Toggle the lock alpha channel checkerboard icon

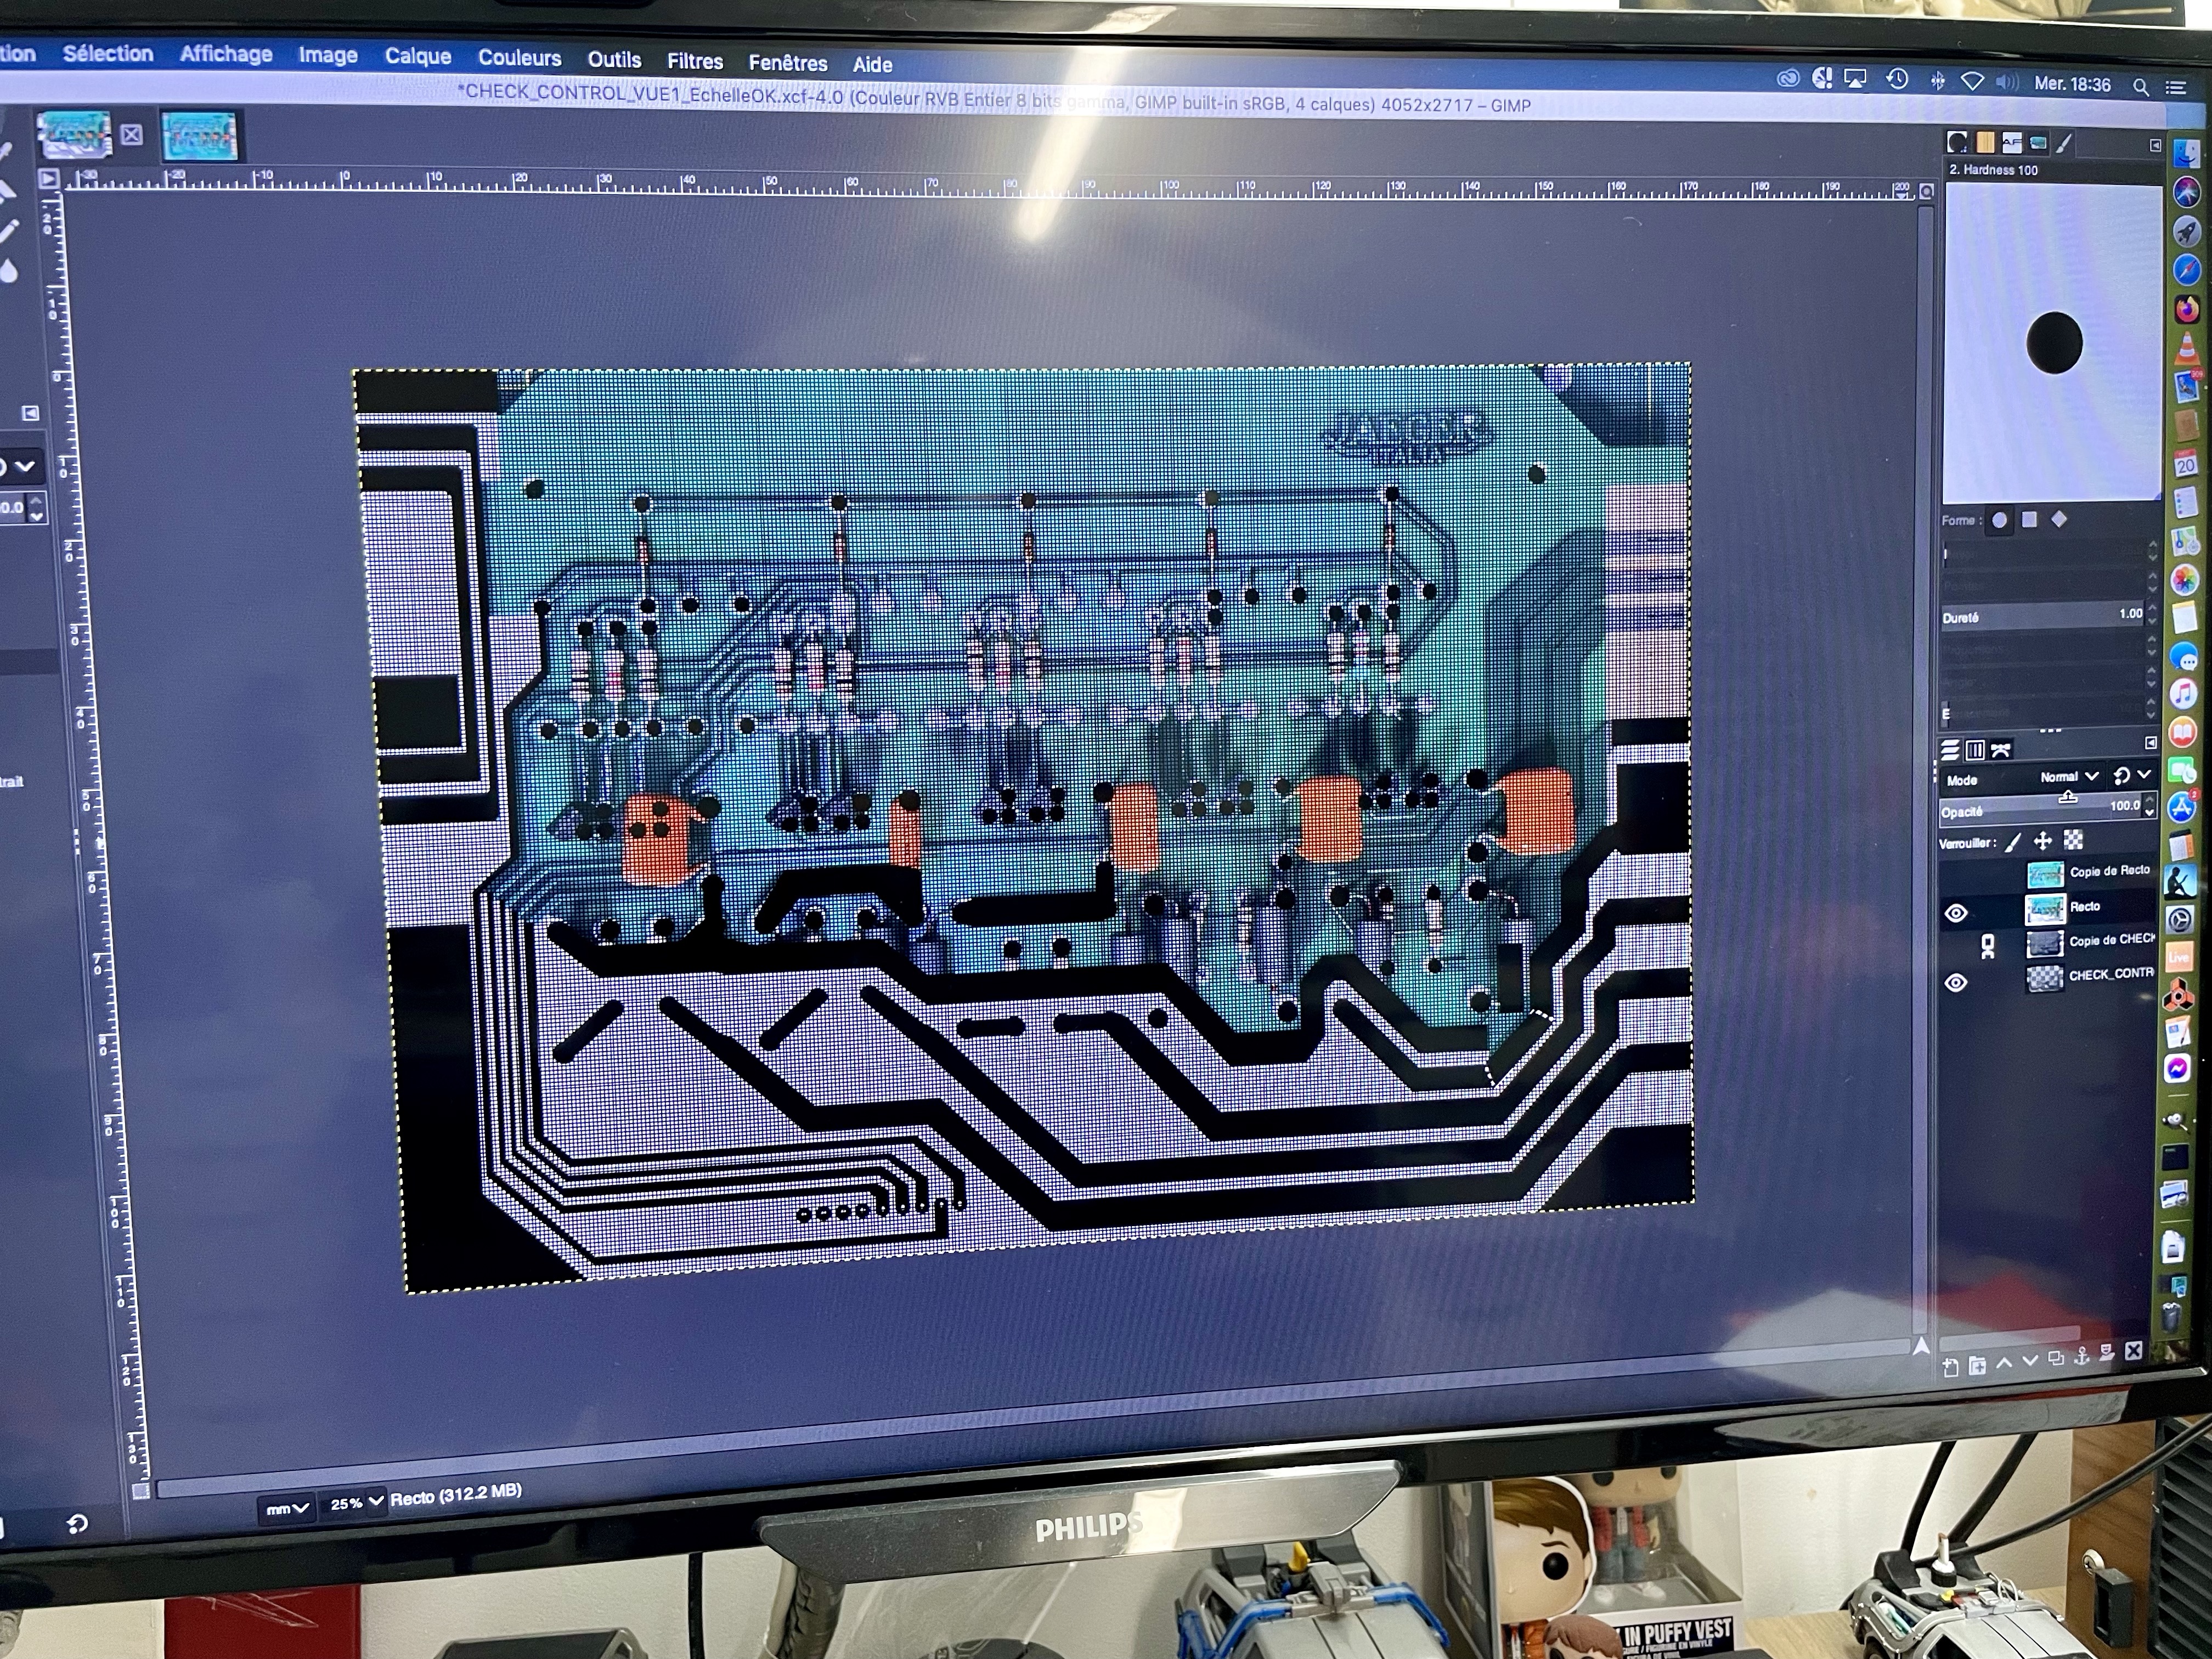tap(2073, 840)
